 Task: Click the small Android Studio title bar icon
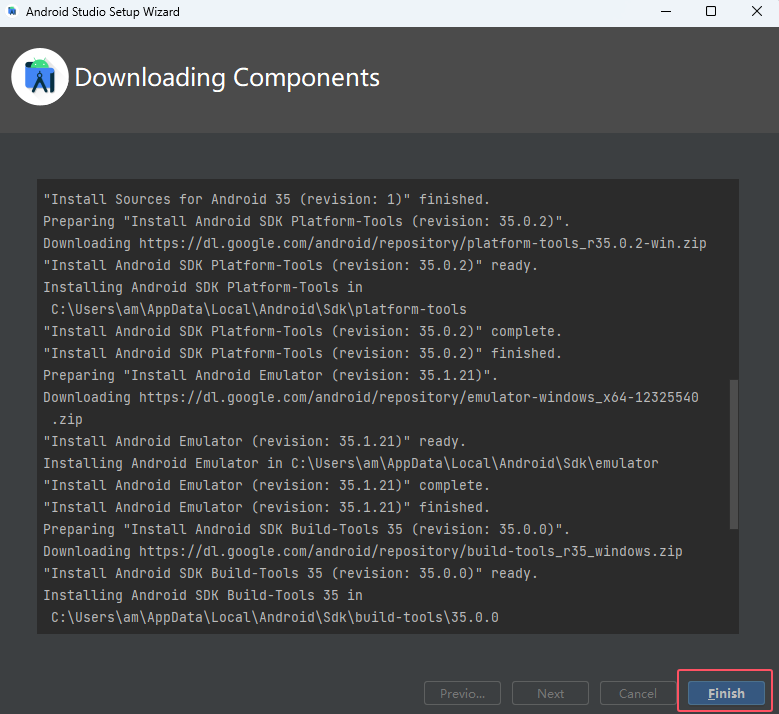point(12,11)
